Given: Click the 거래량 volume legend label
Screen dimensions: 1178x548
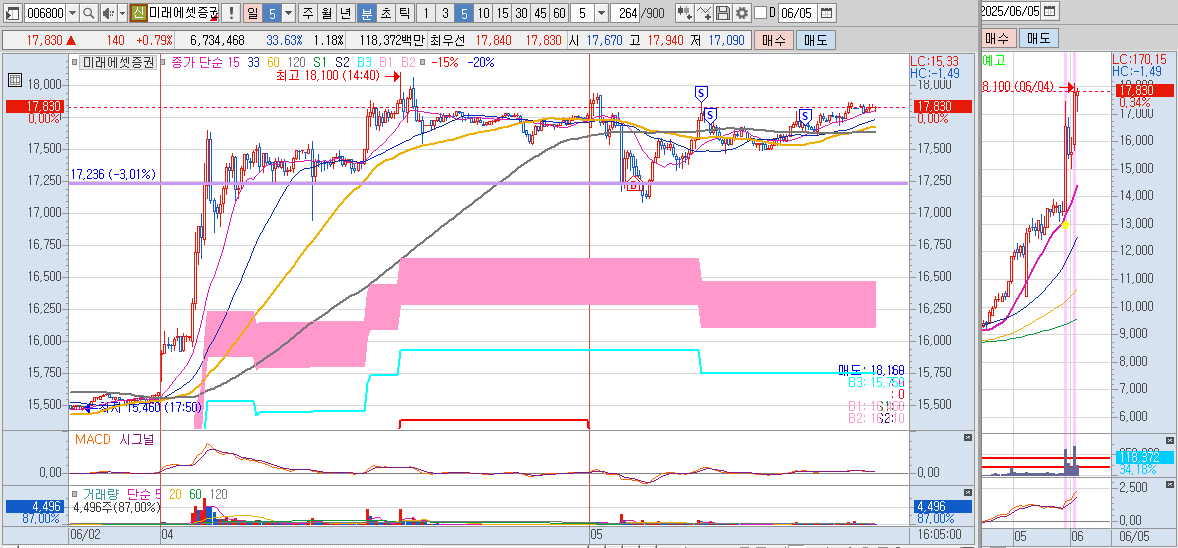Looking at the screenshot, I should click(x=101, y=494).
